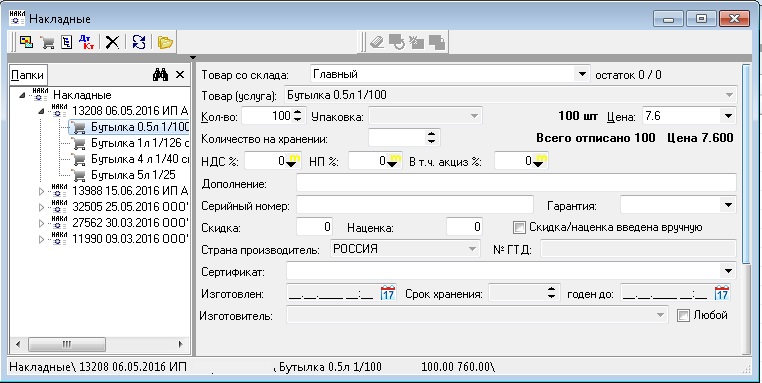Collapse the Накладные root tree node

pyautogui.click(x=22, y=95)
